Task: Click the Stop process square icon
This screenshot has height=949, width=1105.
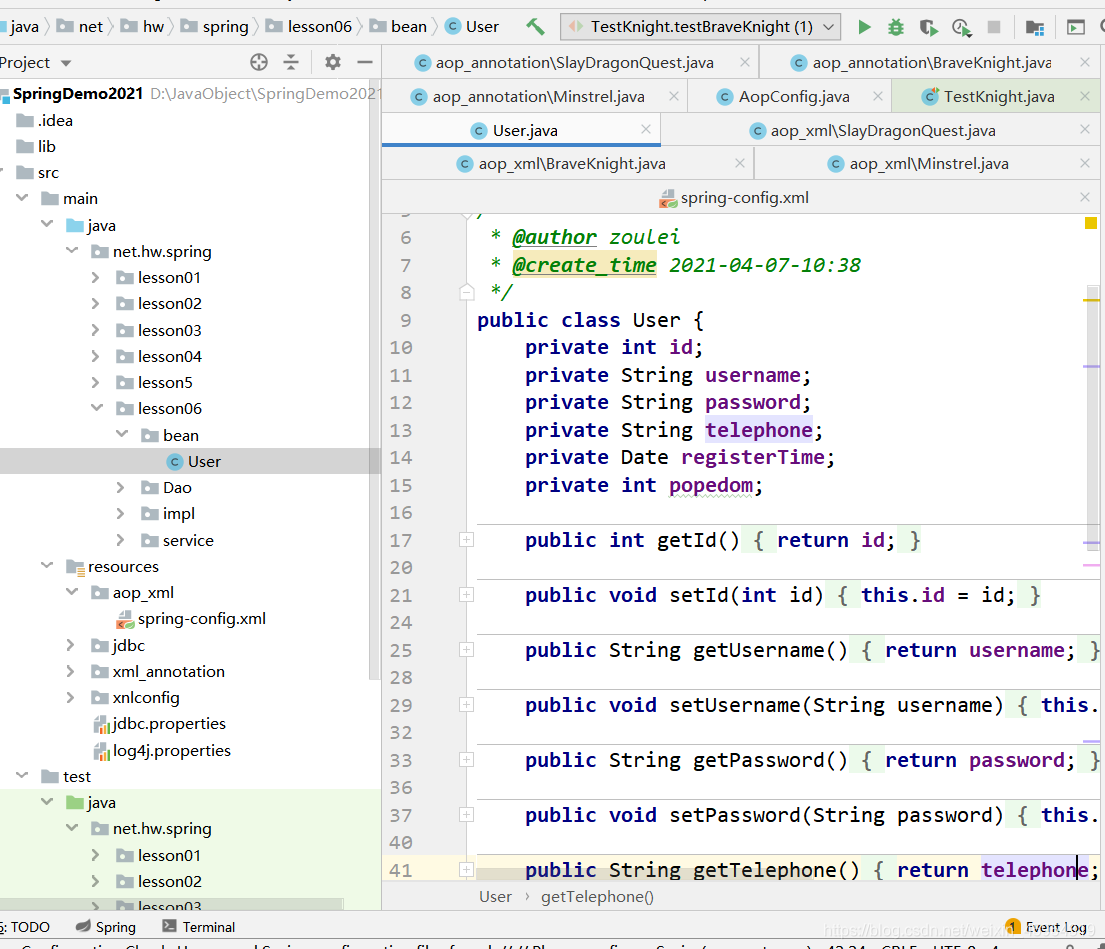Action: [994, 27]
